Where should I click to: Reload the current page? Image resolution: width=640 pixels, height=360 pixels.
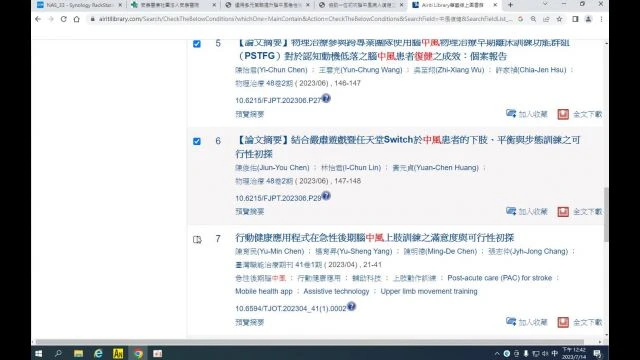coord(64,19)
